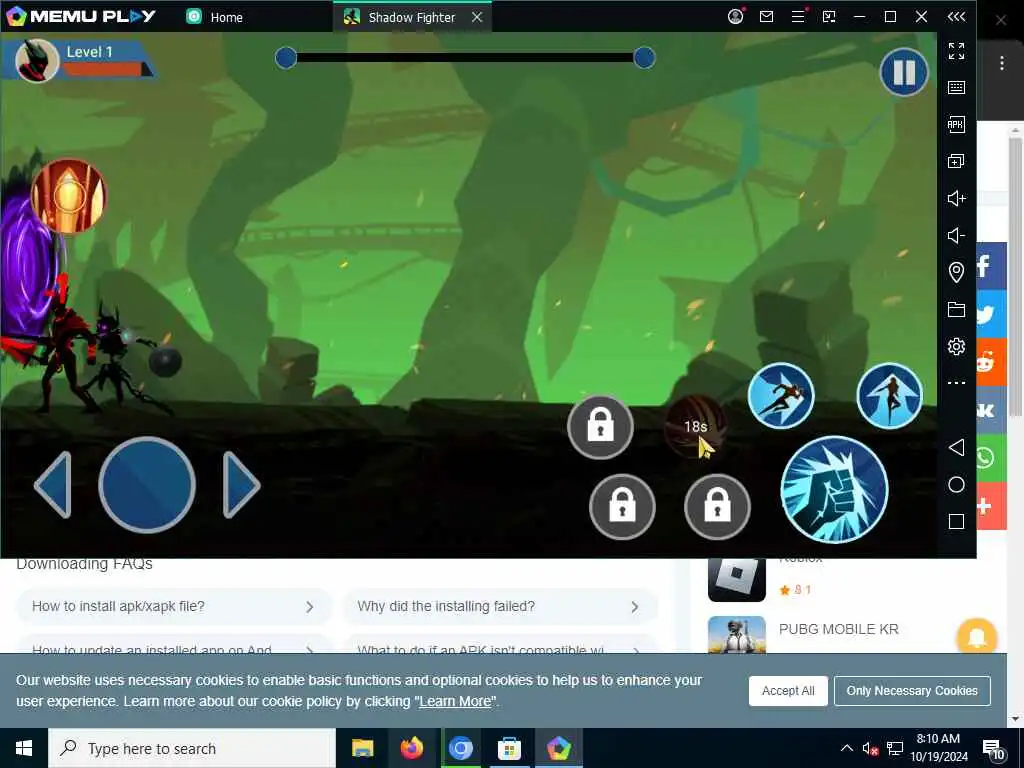Show hidden system tray icons
Screen dimensions: 1024x768
[846, 748]
